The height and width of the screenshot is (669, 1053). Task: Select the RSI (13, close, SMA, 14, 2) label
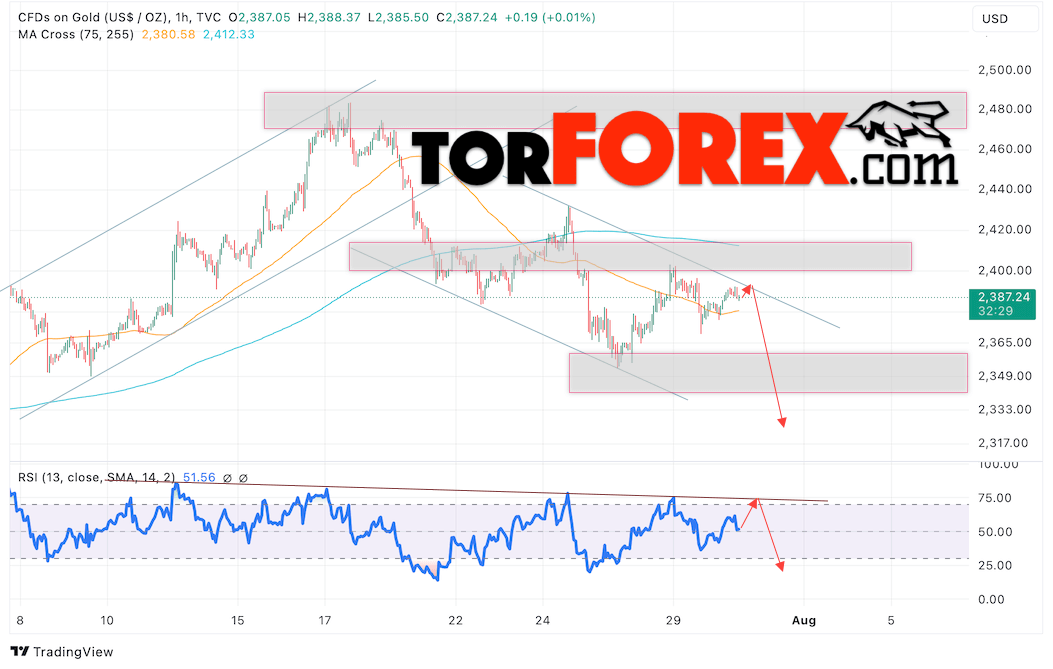coord(97,478)
